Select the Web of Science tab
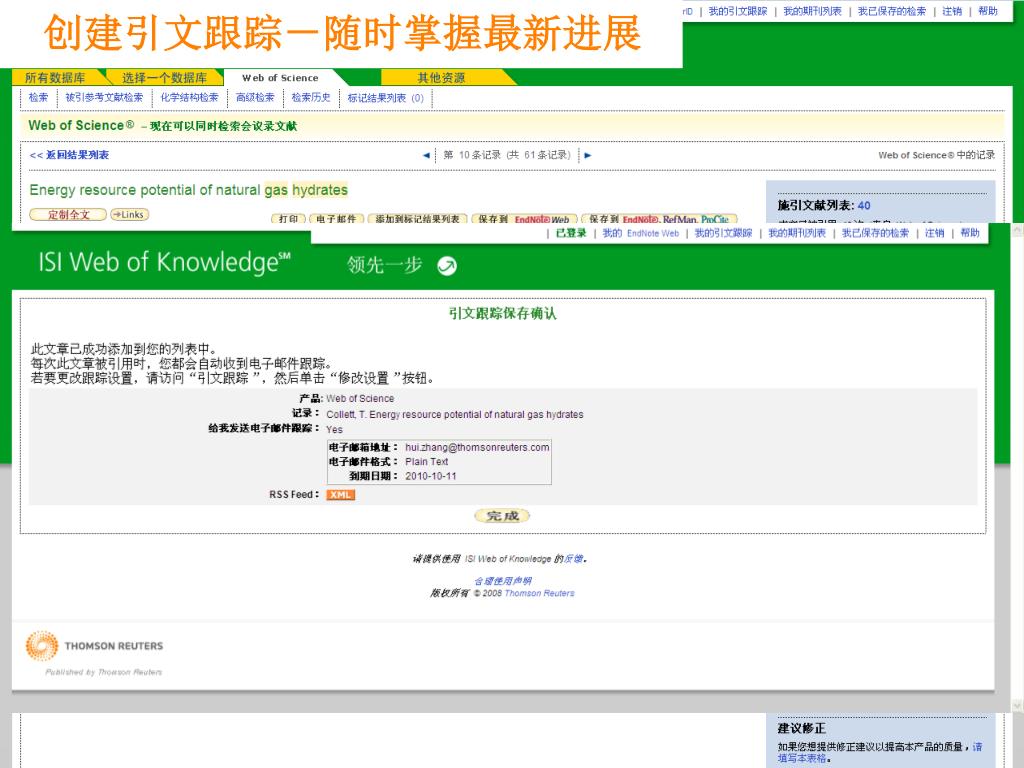Image resolution: width=1024 pixels, height=768 pixels. tap(280, 78)
